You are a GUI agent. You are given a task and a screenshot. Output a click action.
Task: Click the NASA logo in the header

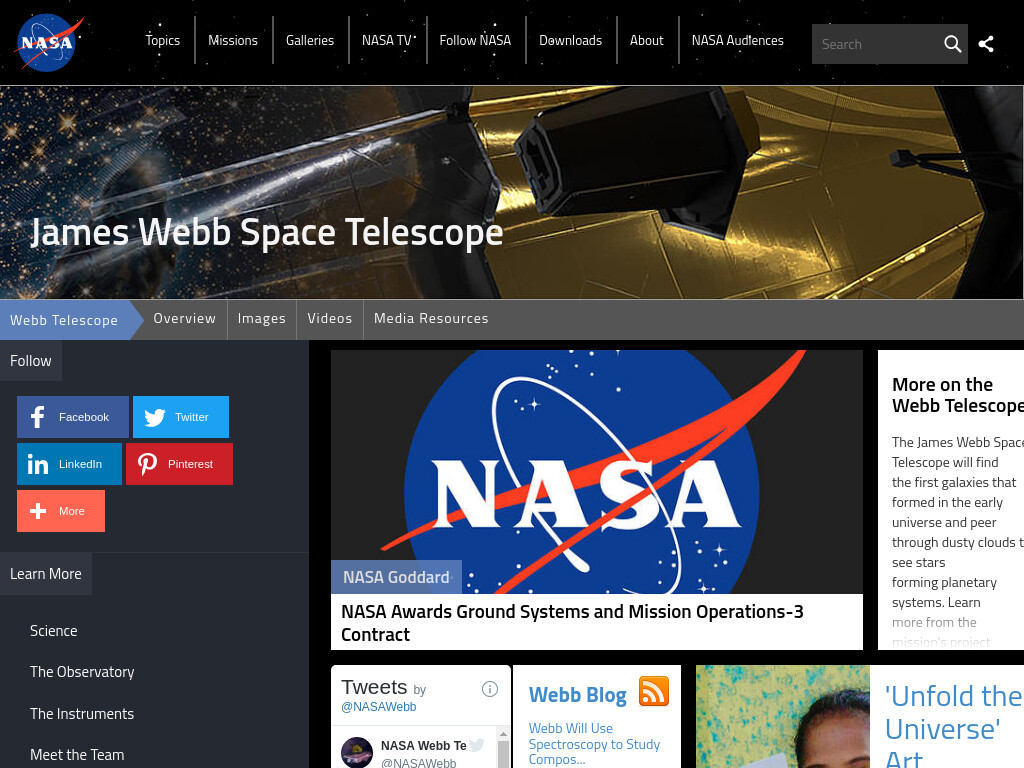[x=50, y=42]
